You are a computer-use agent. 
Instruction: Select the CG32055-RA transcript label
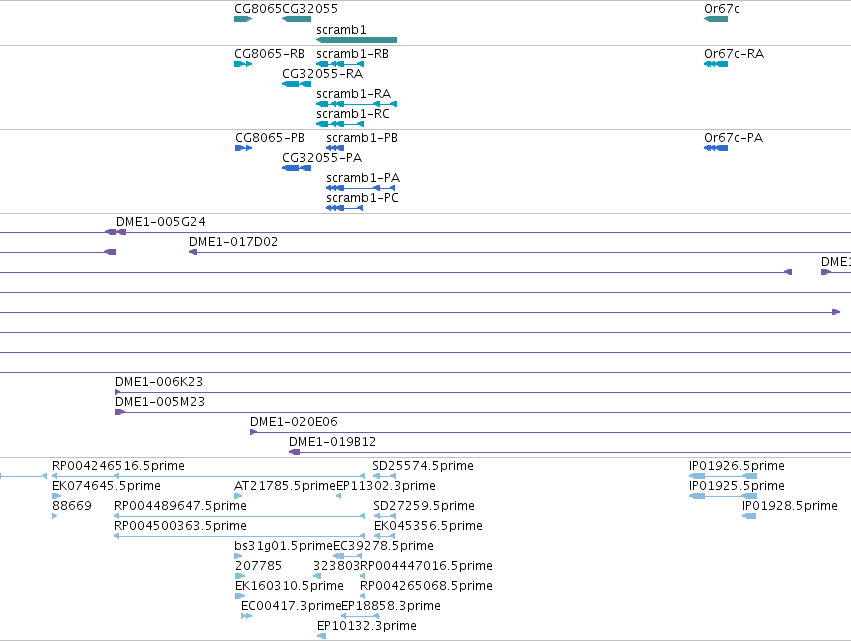tap(322, 74)
